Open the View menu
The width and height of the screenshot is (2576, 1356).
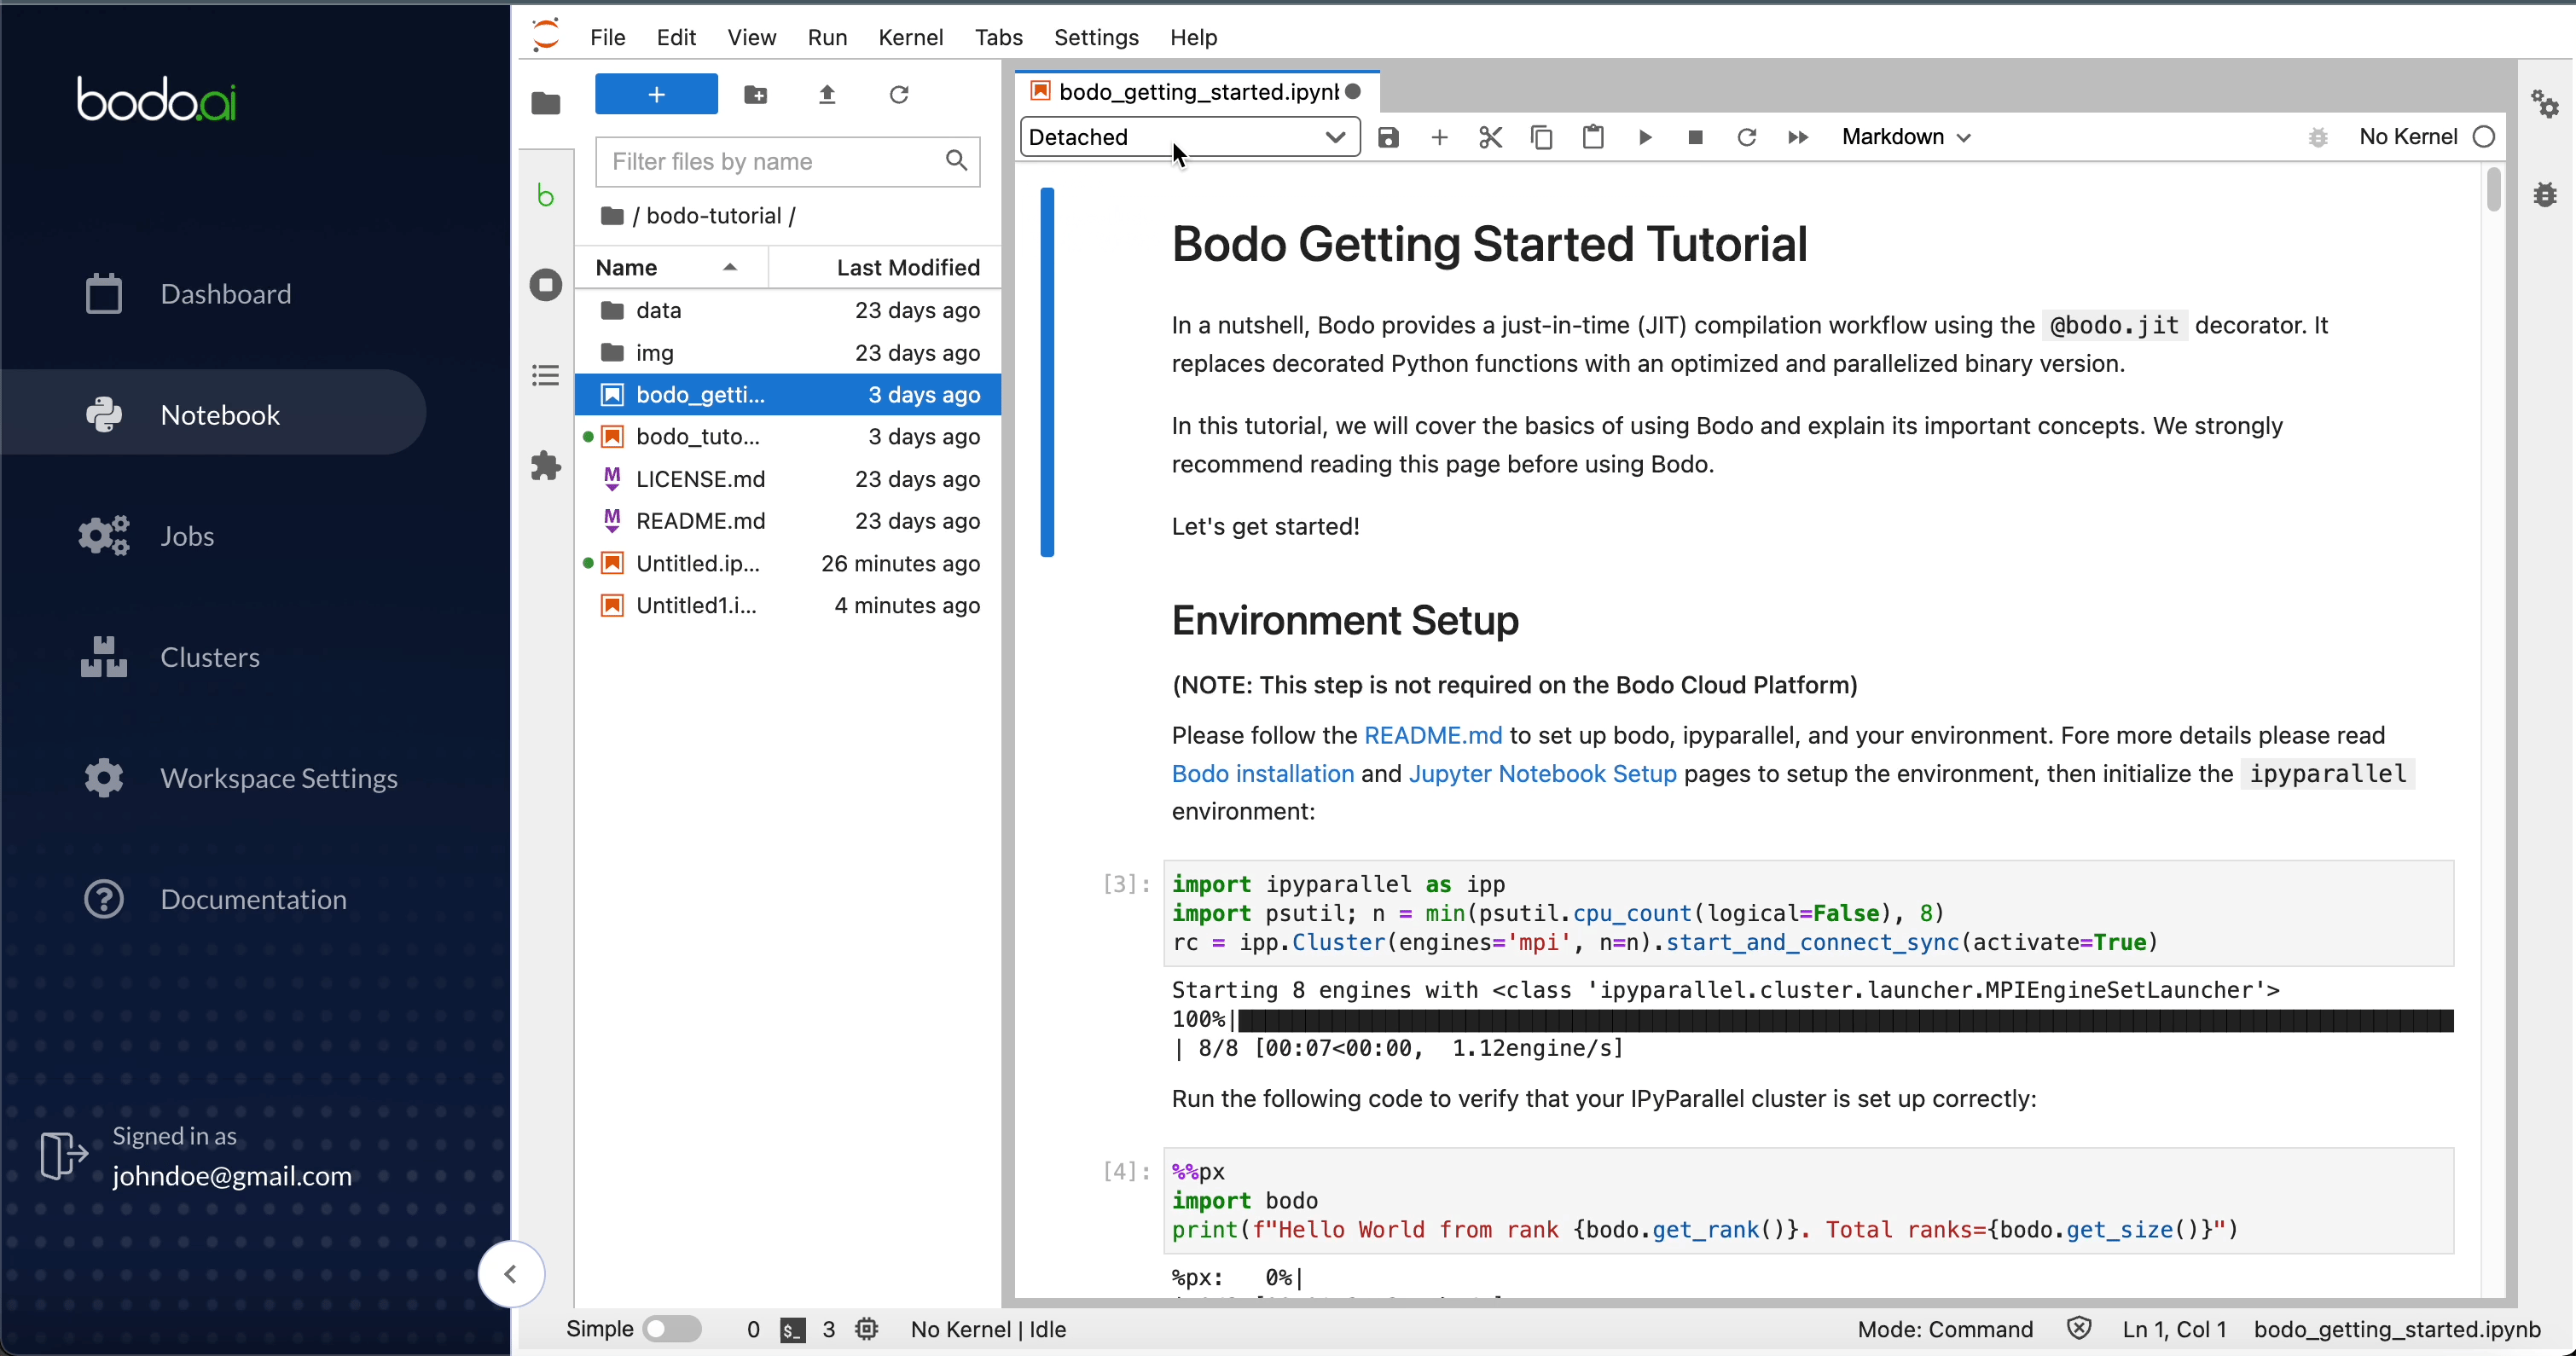coord(751,37)
